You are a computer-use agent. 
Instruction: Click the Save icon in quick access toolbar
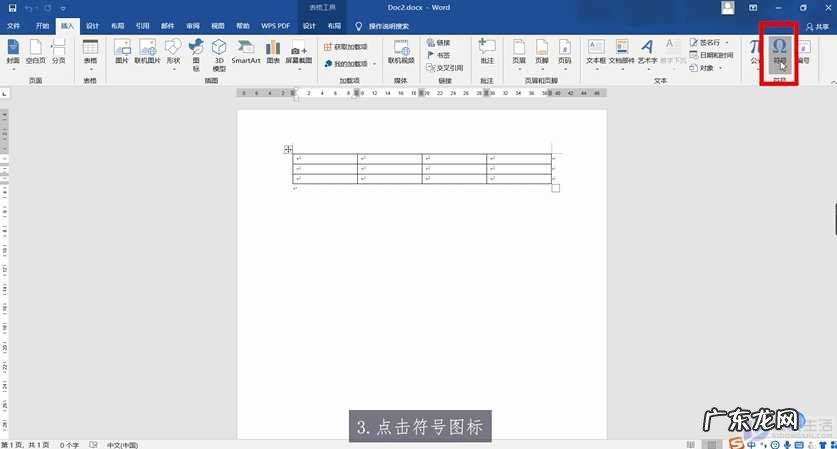pyautogui.click(x=12, y=8)
